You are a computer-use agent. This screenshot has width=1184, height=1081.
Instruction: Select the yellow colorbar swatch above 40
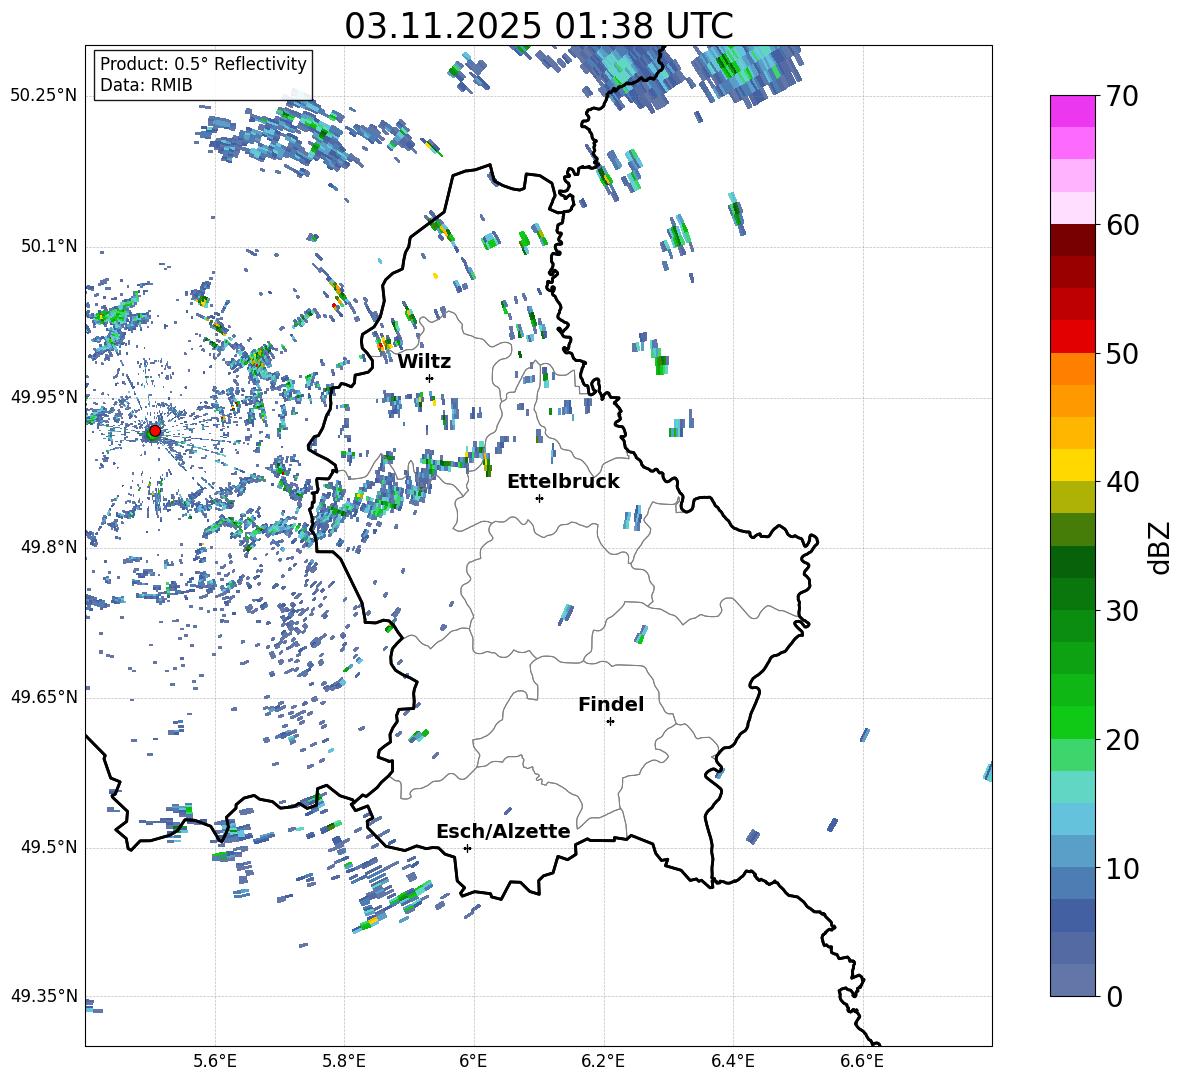point(1073,464)
